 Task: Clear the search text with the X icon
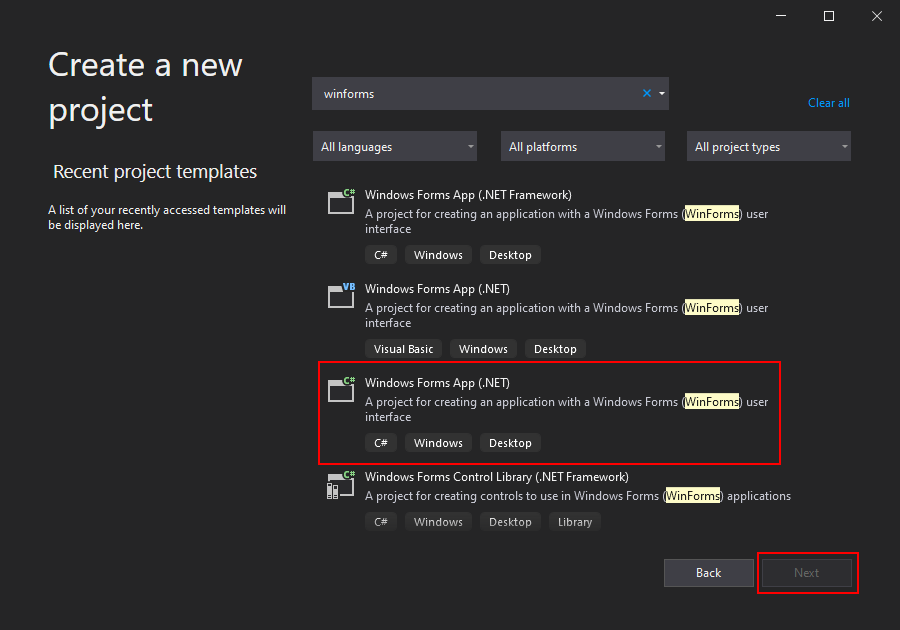(647, 93)
